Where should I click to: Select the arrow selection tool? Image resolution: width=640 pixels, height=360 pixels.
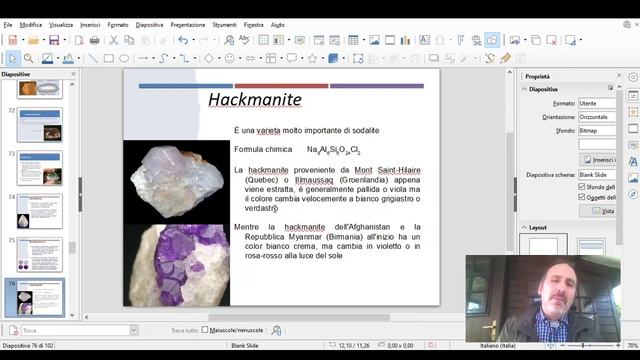12,58
